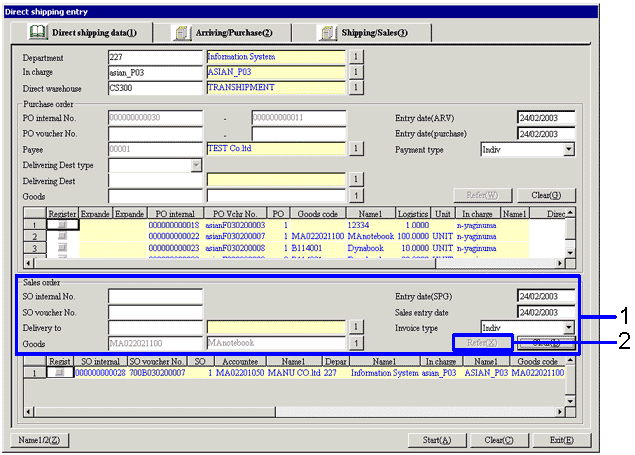Click the Name1/2(Z) button
Viewport: 635px width, 455px height.
click(39, 440)
